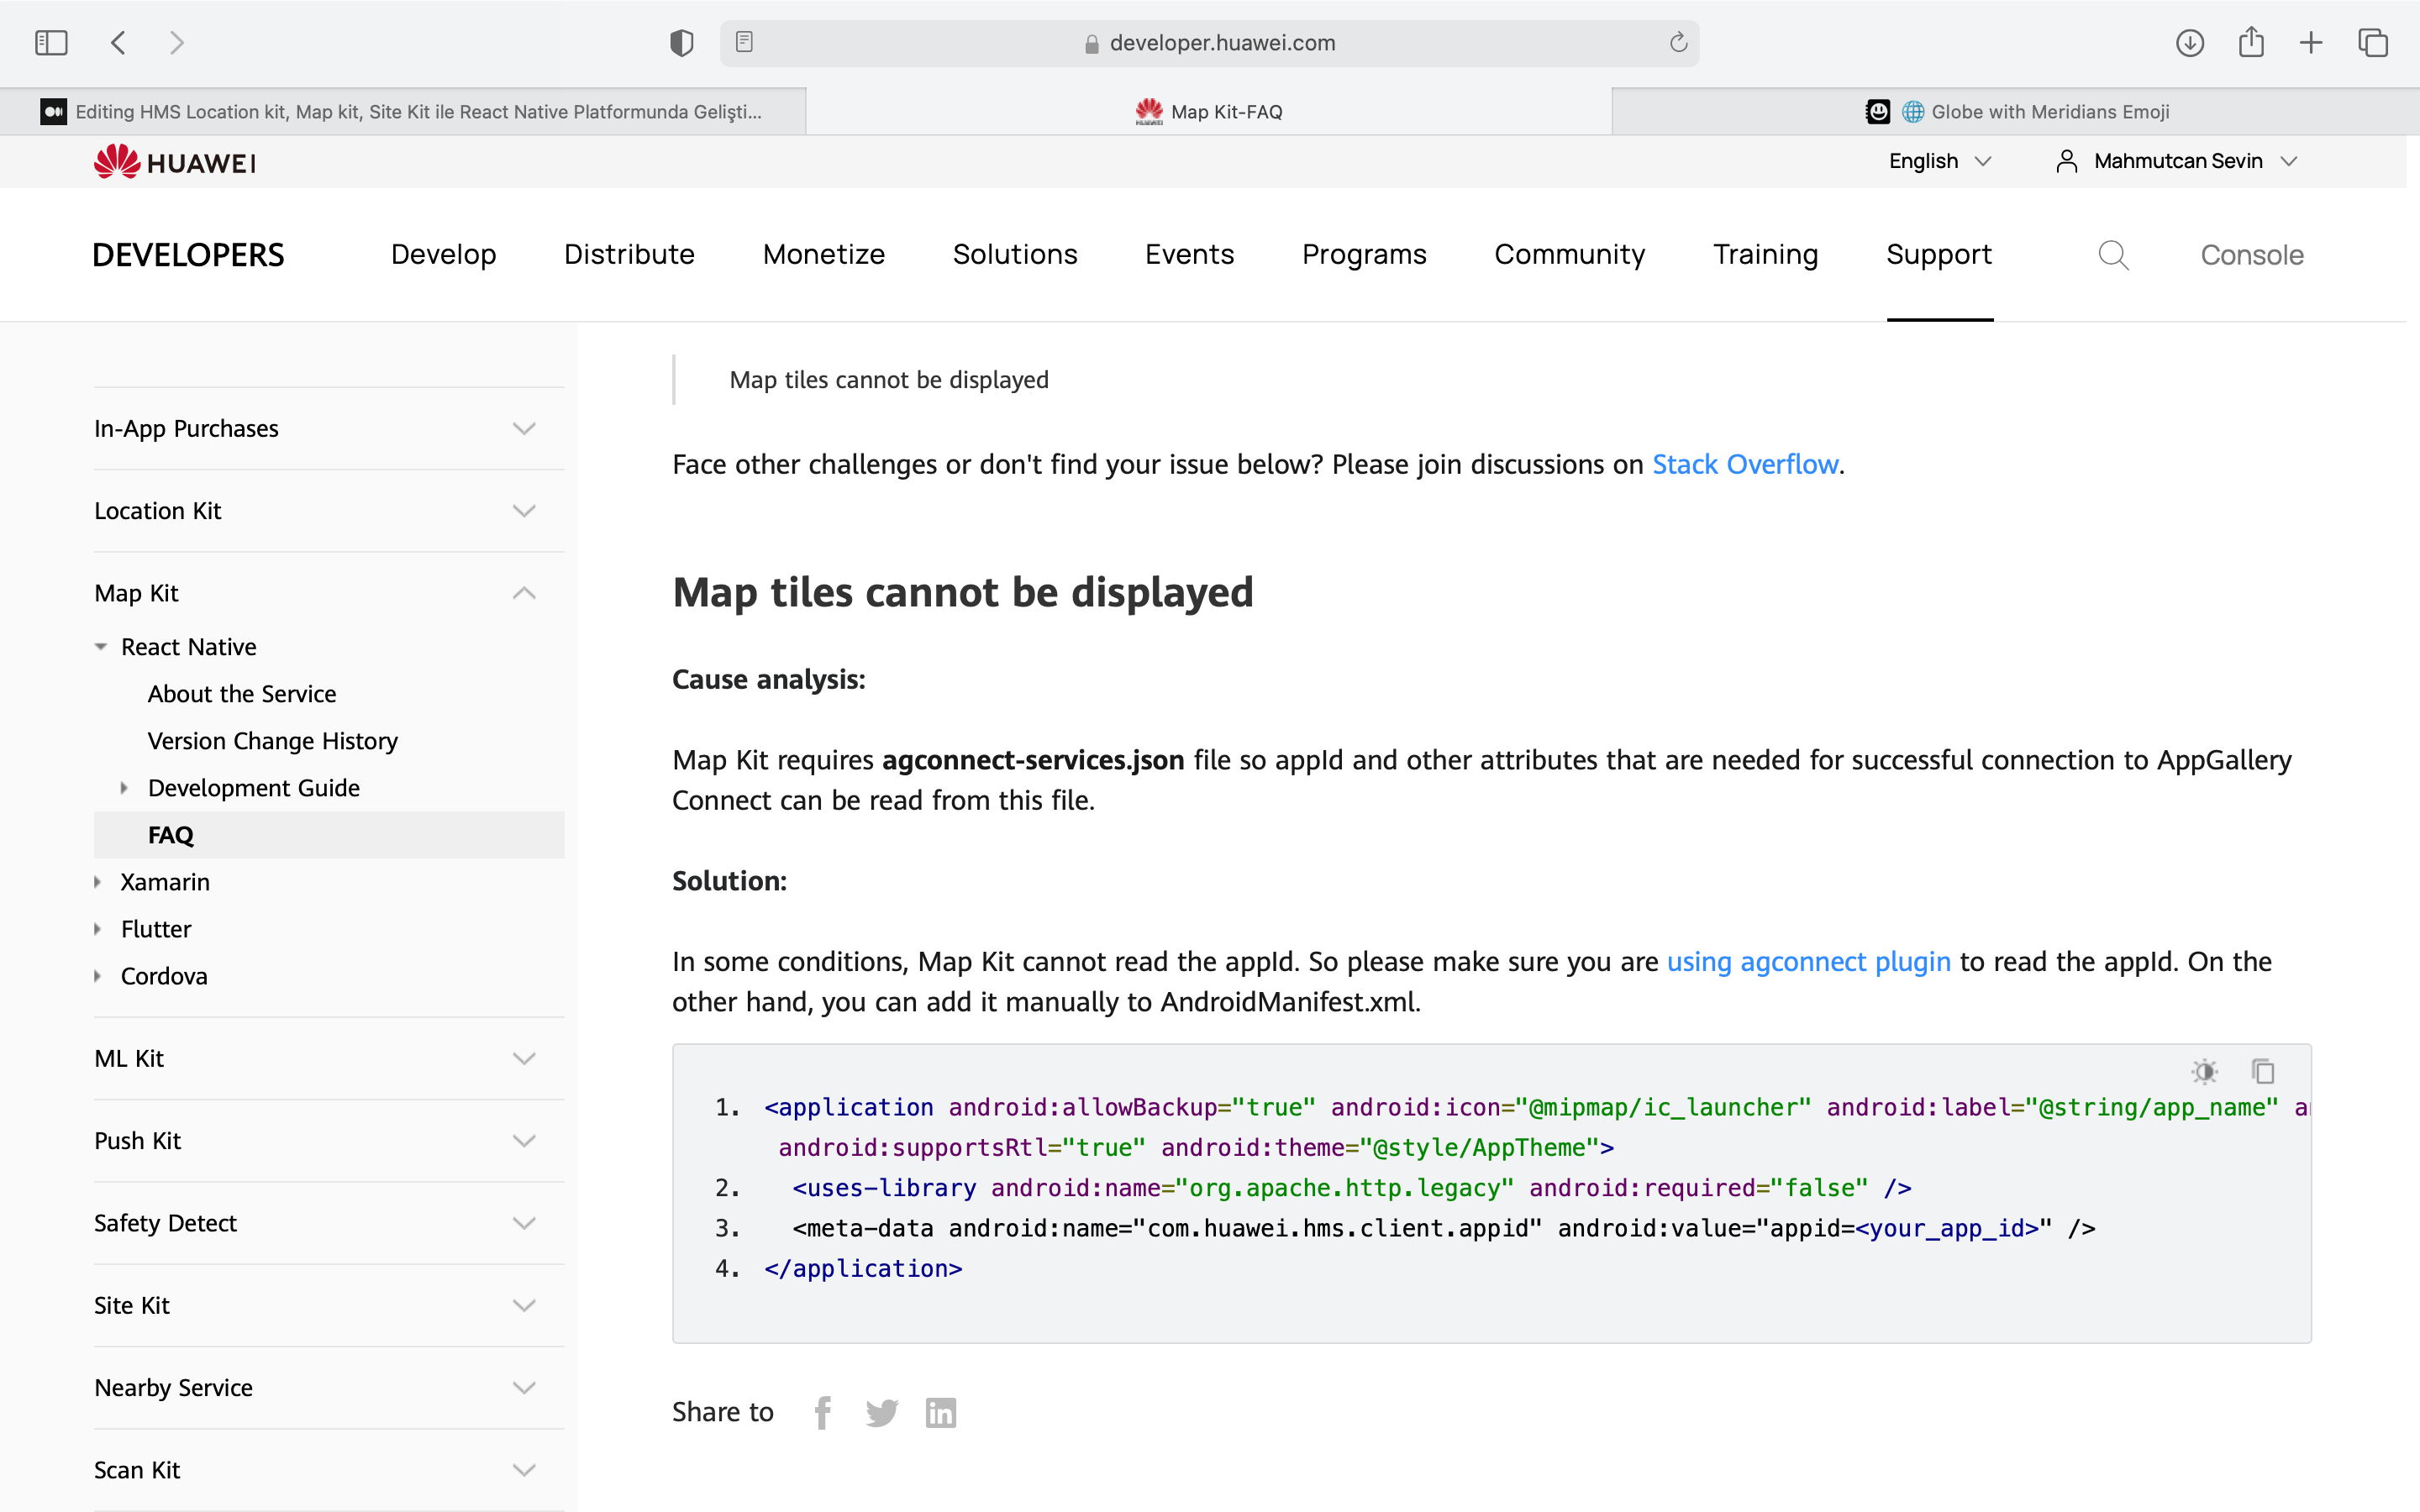Image resolution: width=2420 pixels, height=1512 pixels.
Task: Open the Training menu
Action: click(1765, 255)
